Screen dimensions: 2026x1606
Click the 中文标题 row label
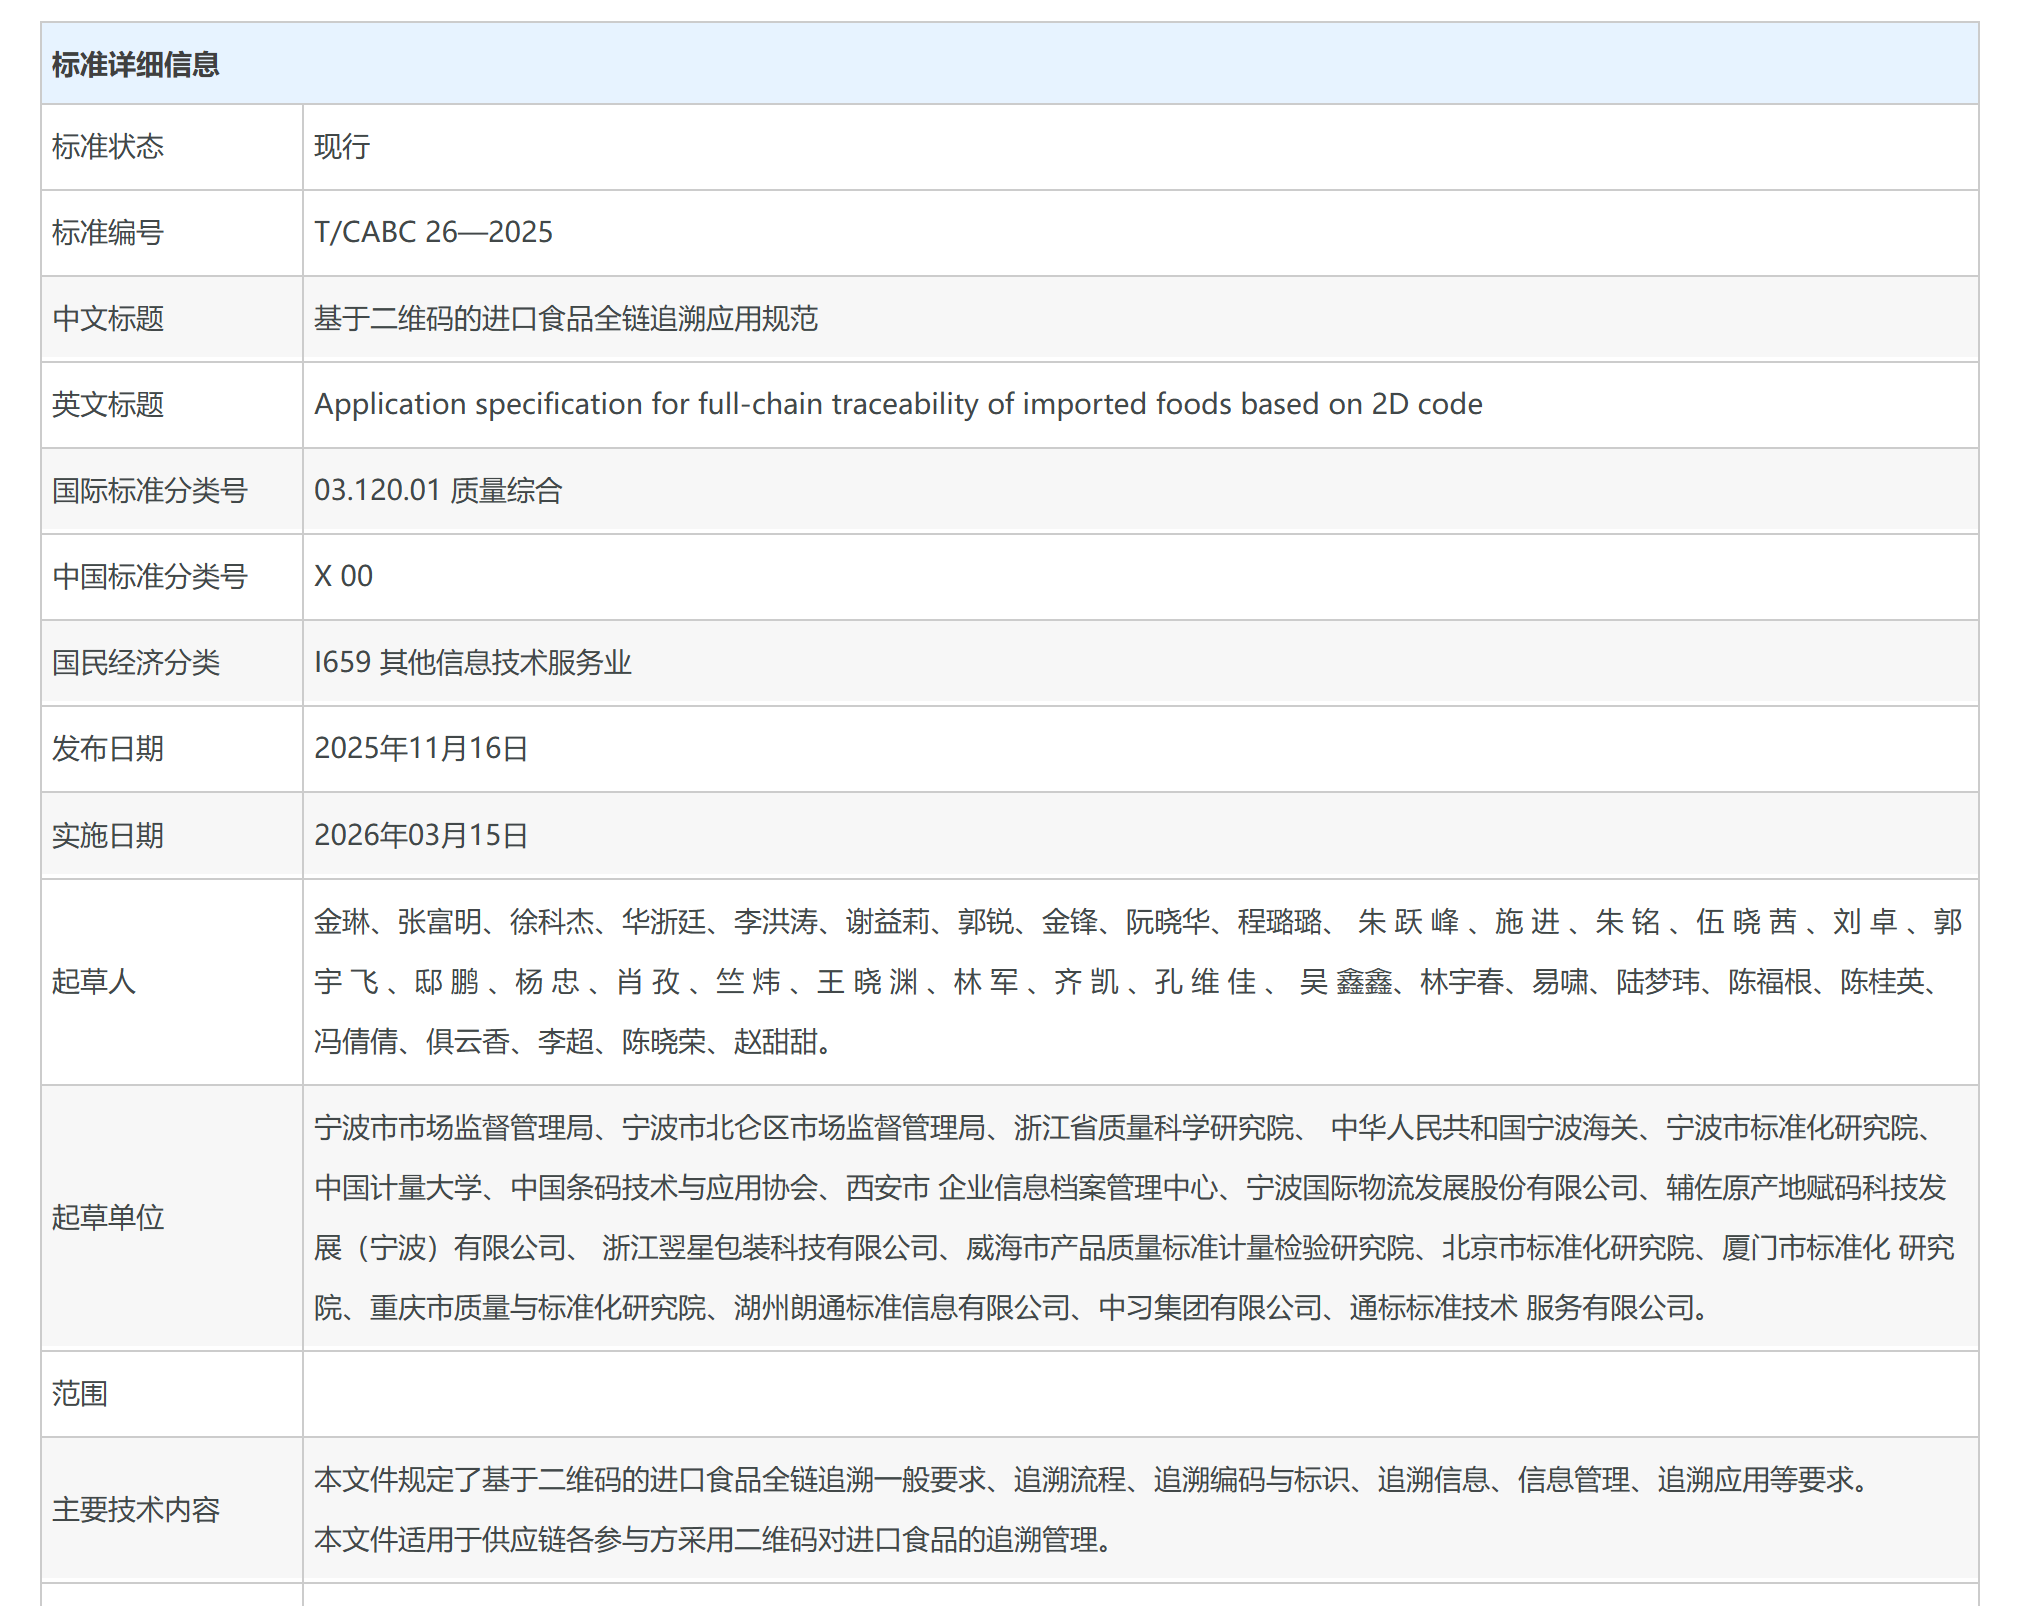pos(108,319)
